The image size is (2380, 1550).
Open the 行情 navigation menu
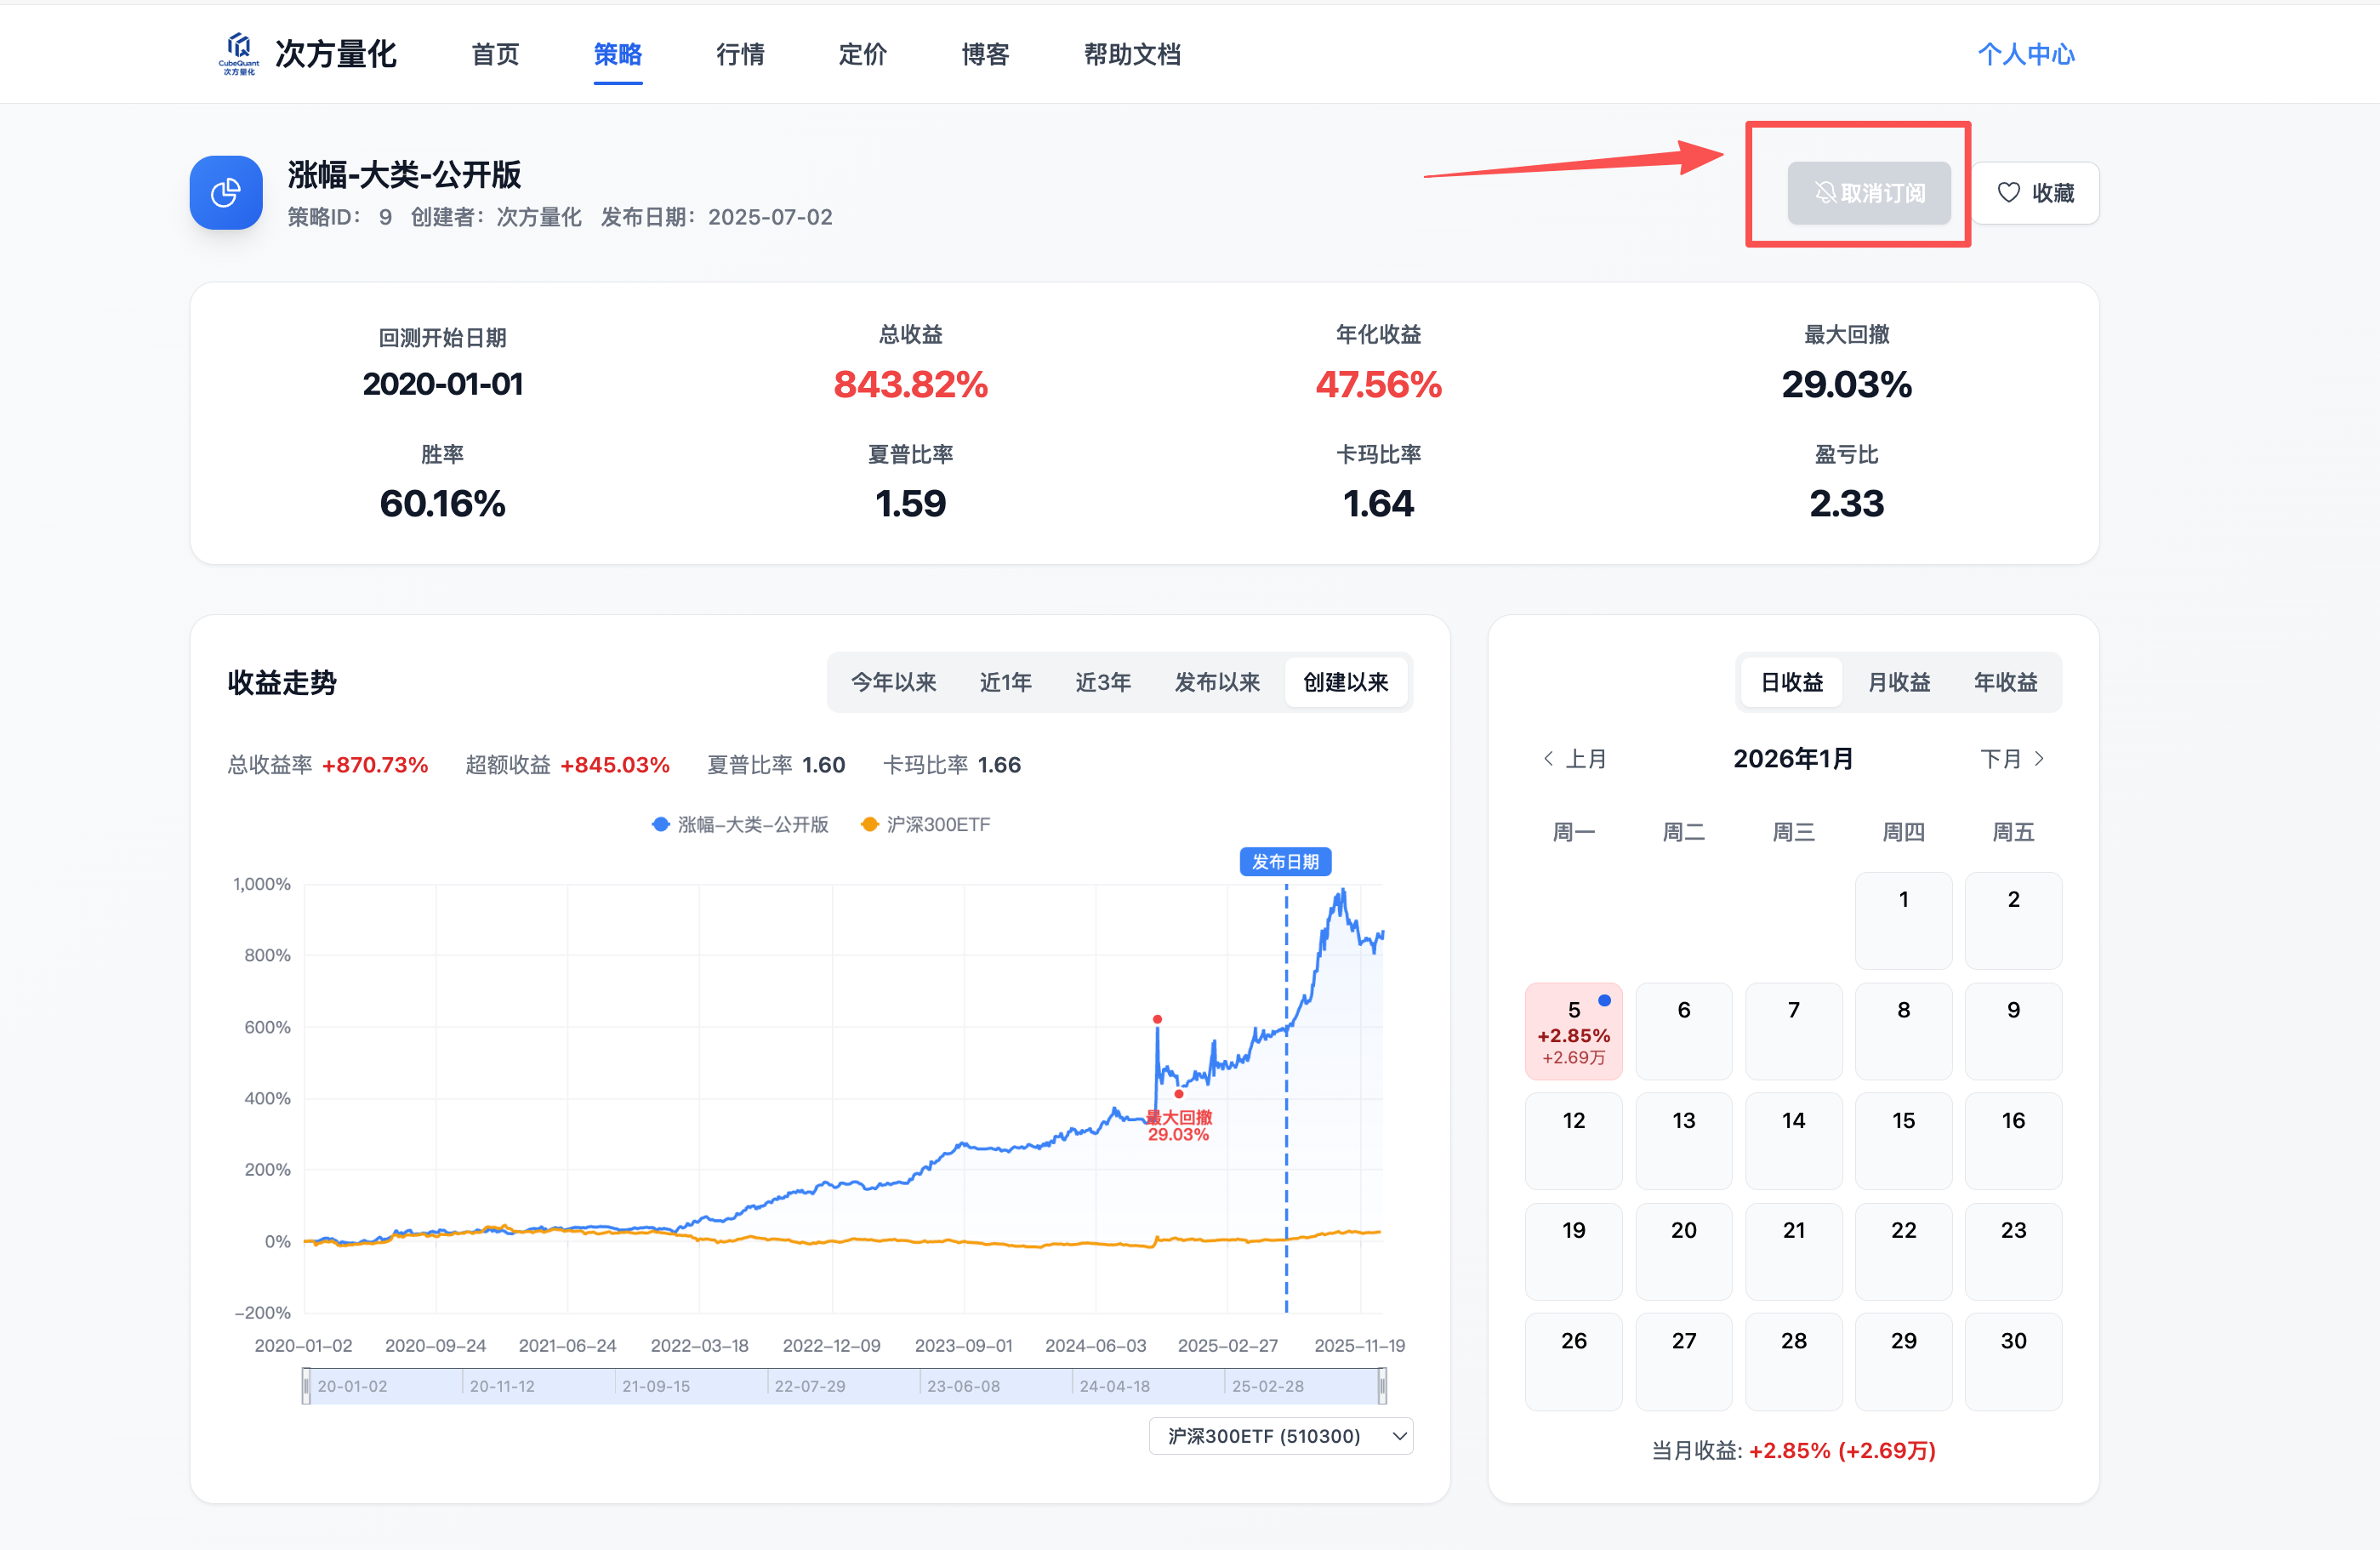coord(740,54)
